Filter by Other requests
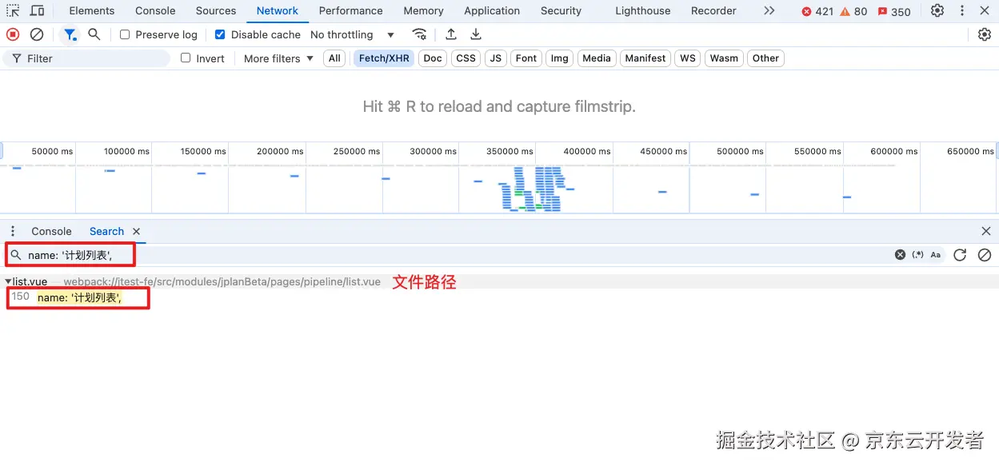The width and height of the screenshot is (999, 466). click(x=766, y=59)
